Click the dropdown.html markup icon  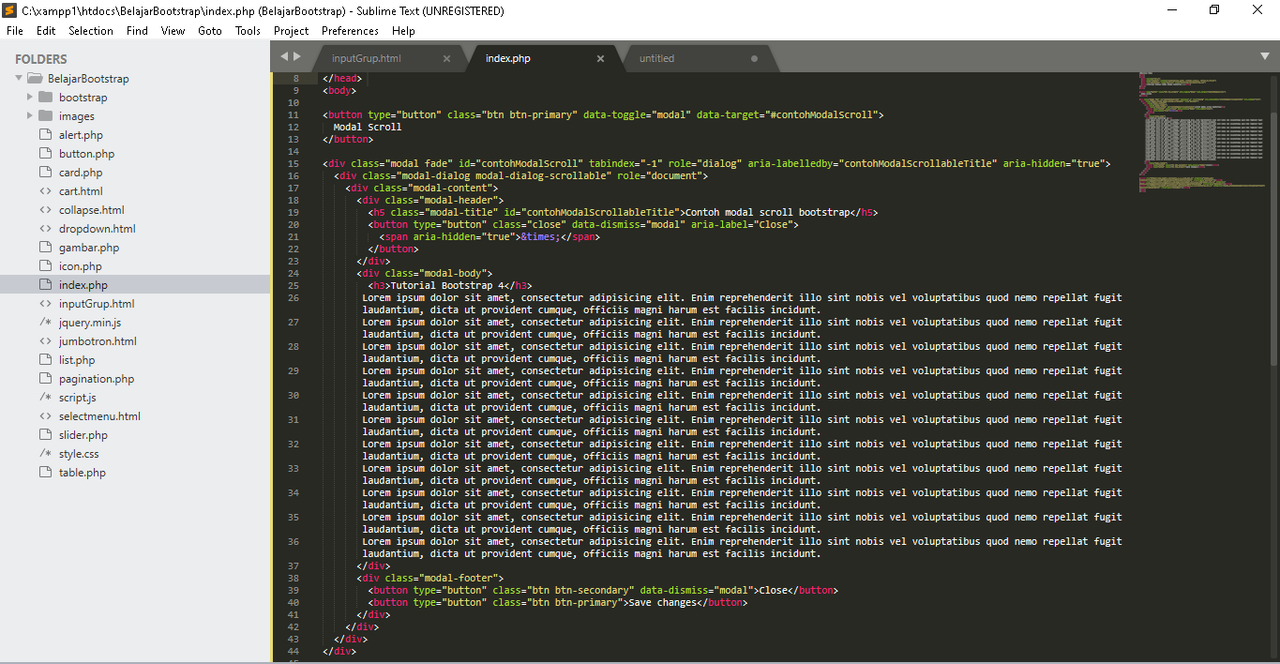coord(45,229)
